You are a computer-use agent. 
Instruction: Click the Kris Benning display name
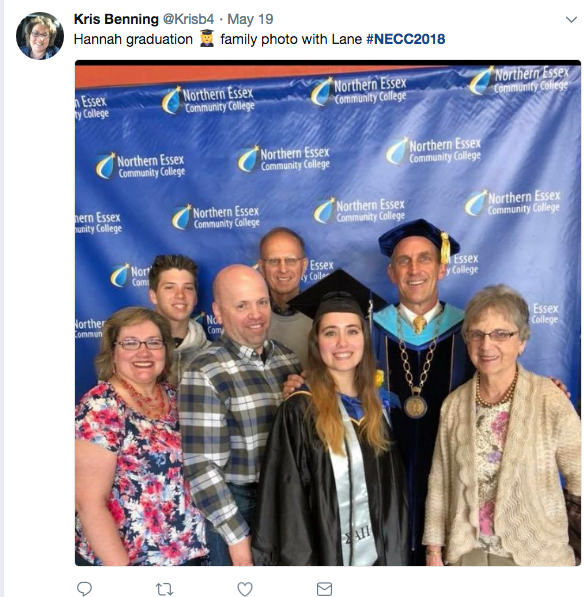[x=116, y=19]
